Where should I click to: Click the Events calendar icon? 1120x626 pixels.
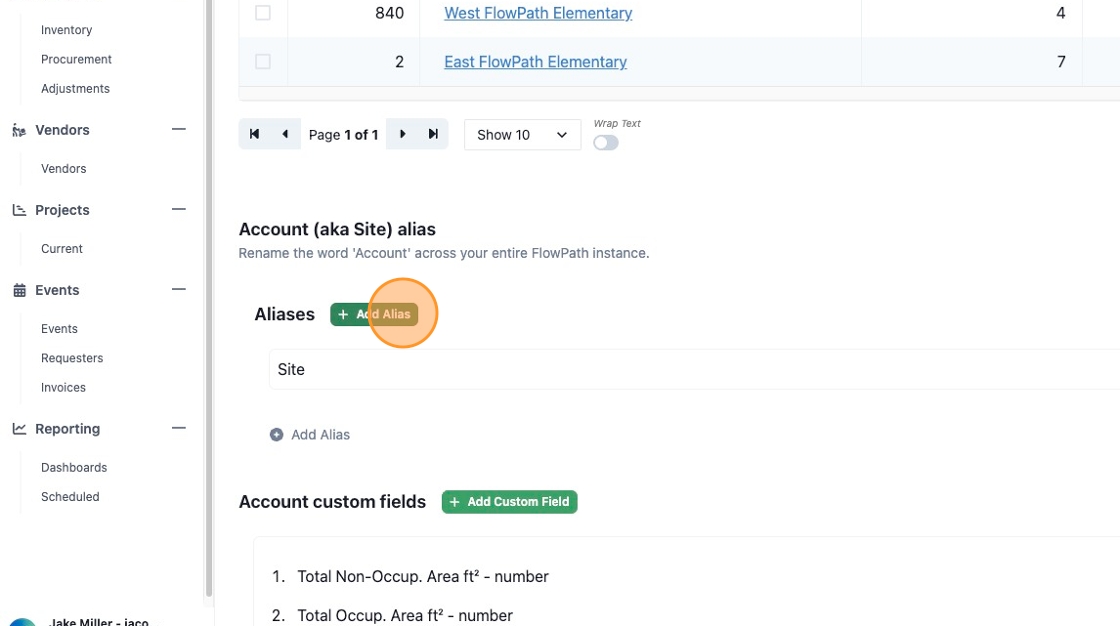(x=19, y=290)
